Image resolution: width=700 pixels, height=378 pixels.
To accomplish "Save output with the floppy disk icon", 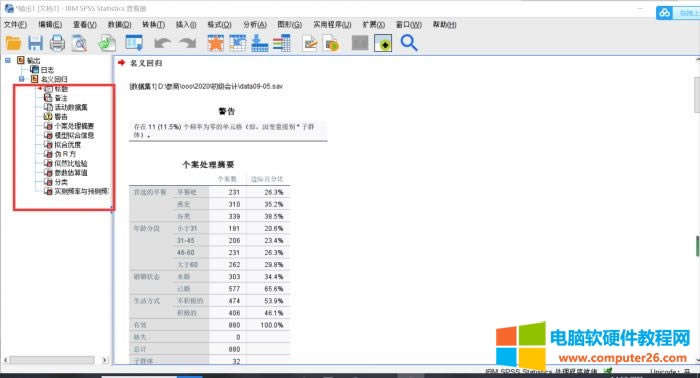I will point(35,43).
